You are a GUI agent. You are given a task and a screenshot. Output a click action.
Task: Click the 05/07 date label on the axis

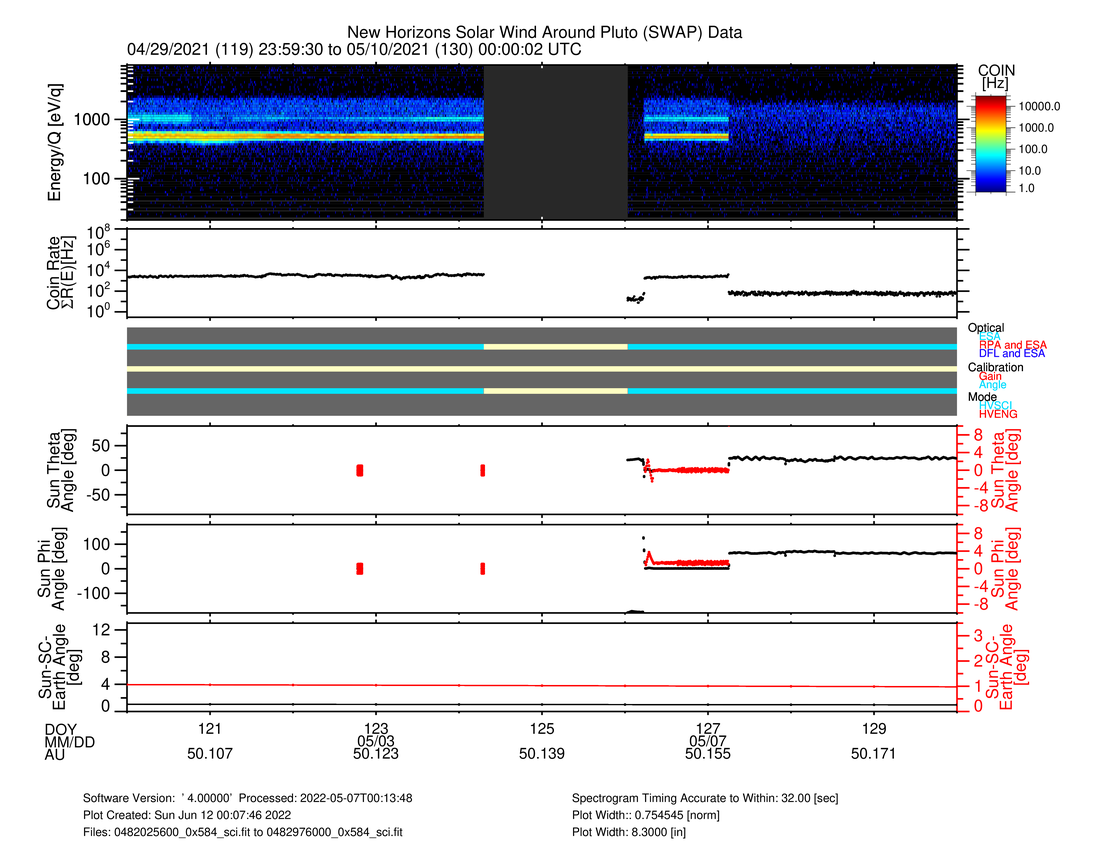point(708,742)
